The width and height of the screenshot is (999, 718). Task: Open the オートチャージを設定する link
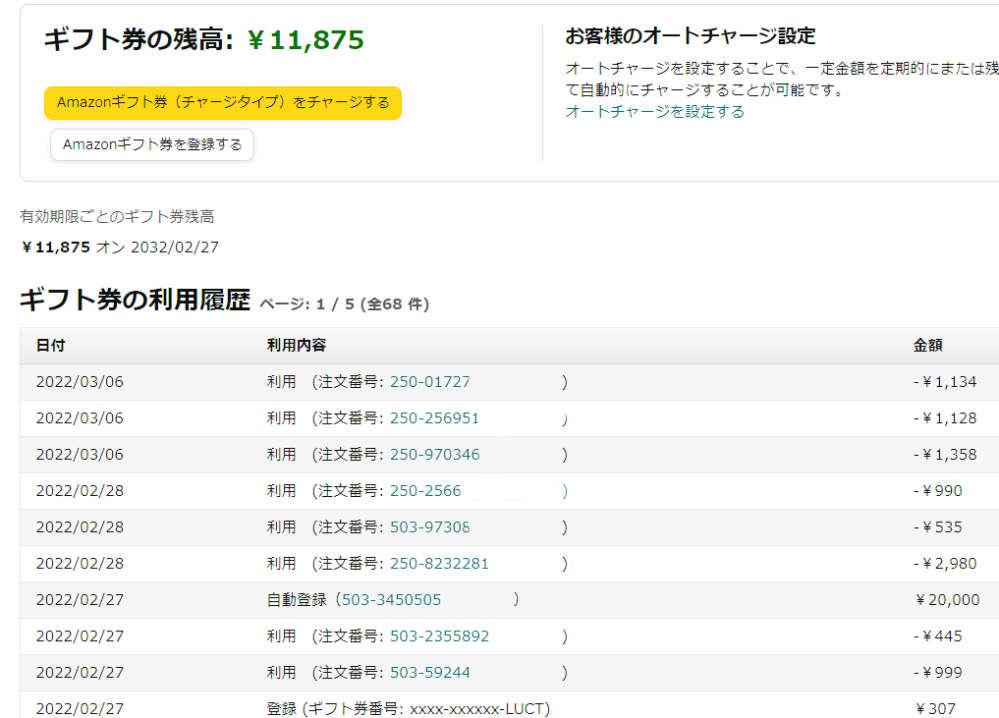[655, 112]
